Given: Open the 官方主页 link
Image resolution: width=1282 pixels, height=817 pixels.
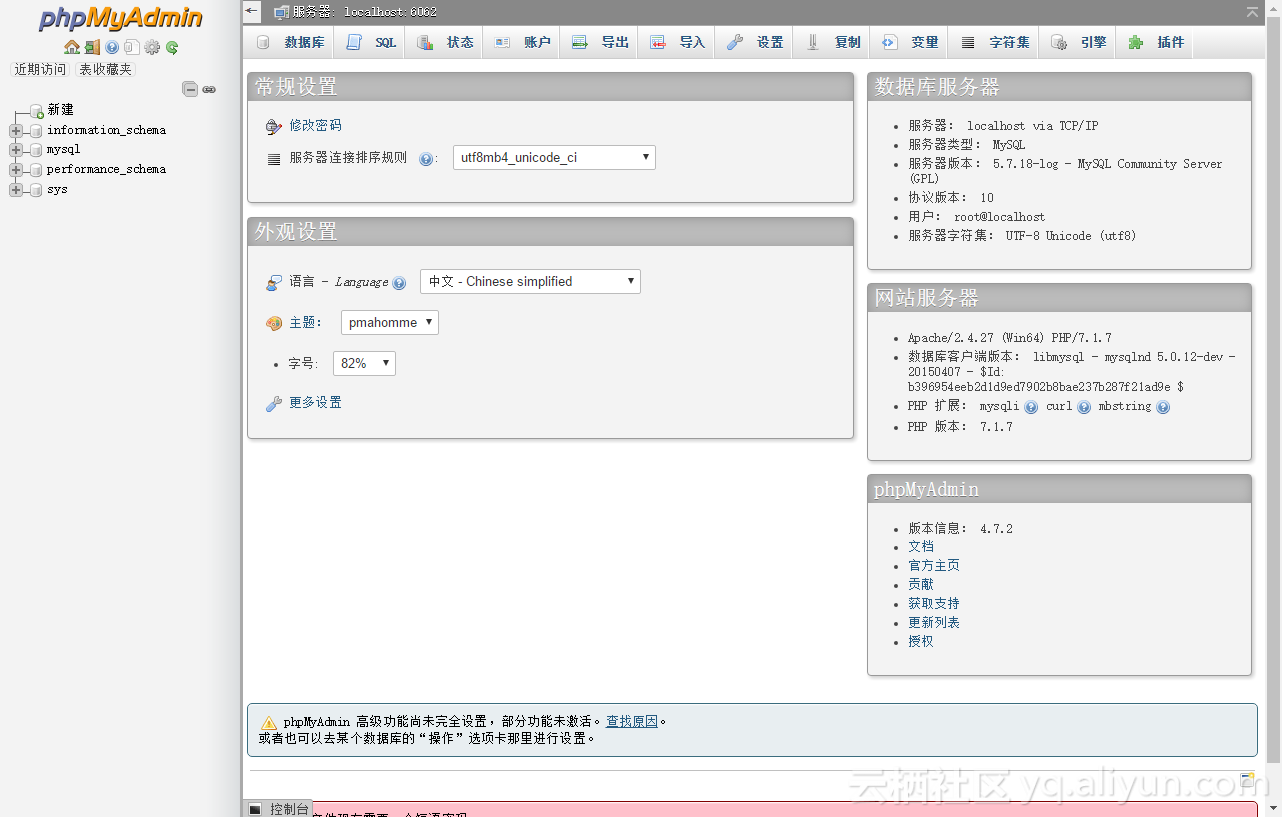Looking at the screenshot, I should pos(934,565).
